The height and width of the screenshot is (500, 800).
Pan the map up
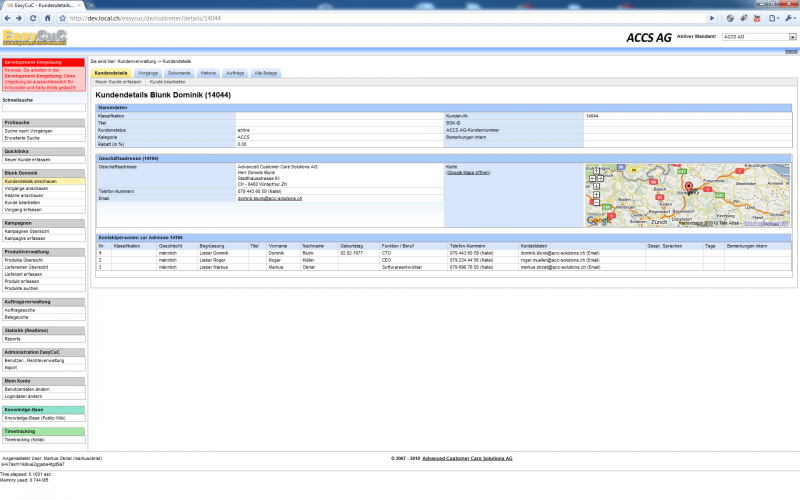pos(596,171)
